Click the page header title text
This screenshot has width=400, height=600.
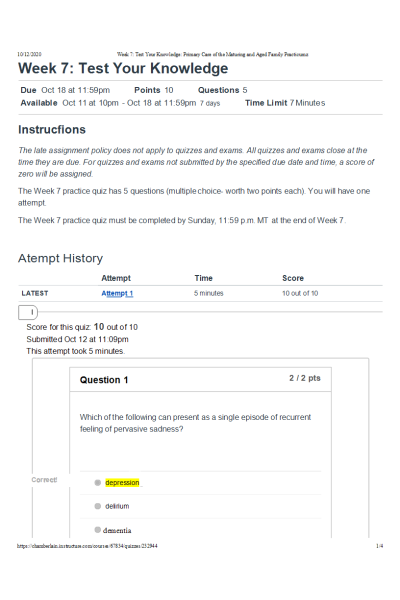click(x=212, y=54)
